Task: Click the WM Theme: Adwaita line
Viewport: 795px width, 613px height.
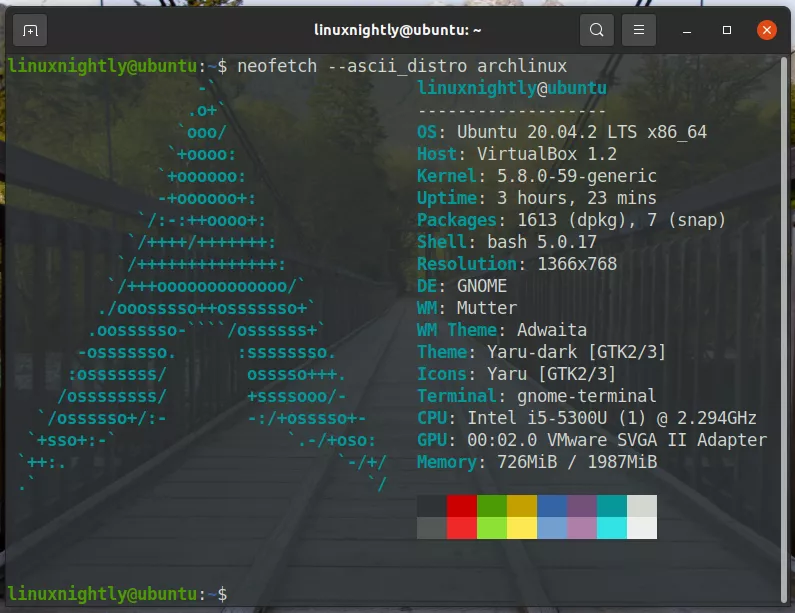Action: (502, 330)
